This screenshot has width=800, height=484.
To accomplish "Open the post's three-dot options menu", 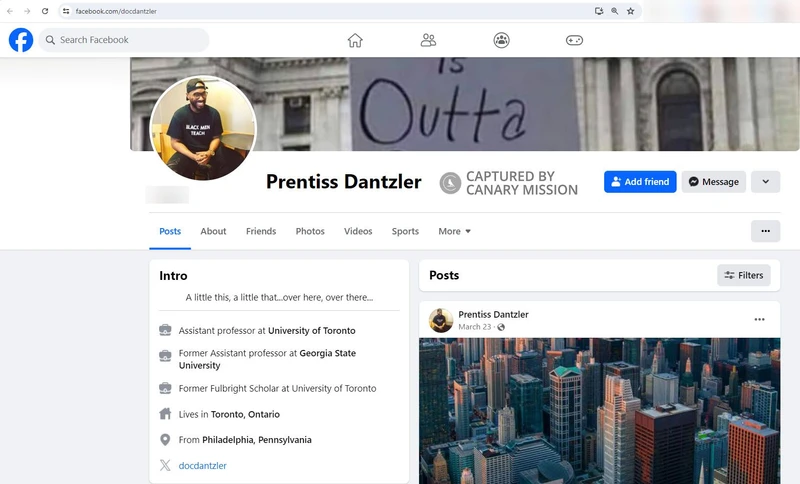I will coord(759,320).
